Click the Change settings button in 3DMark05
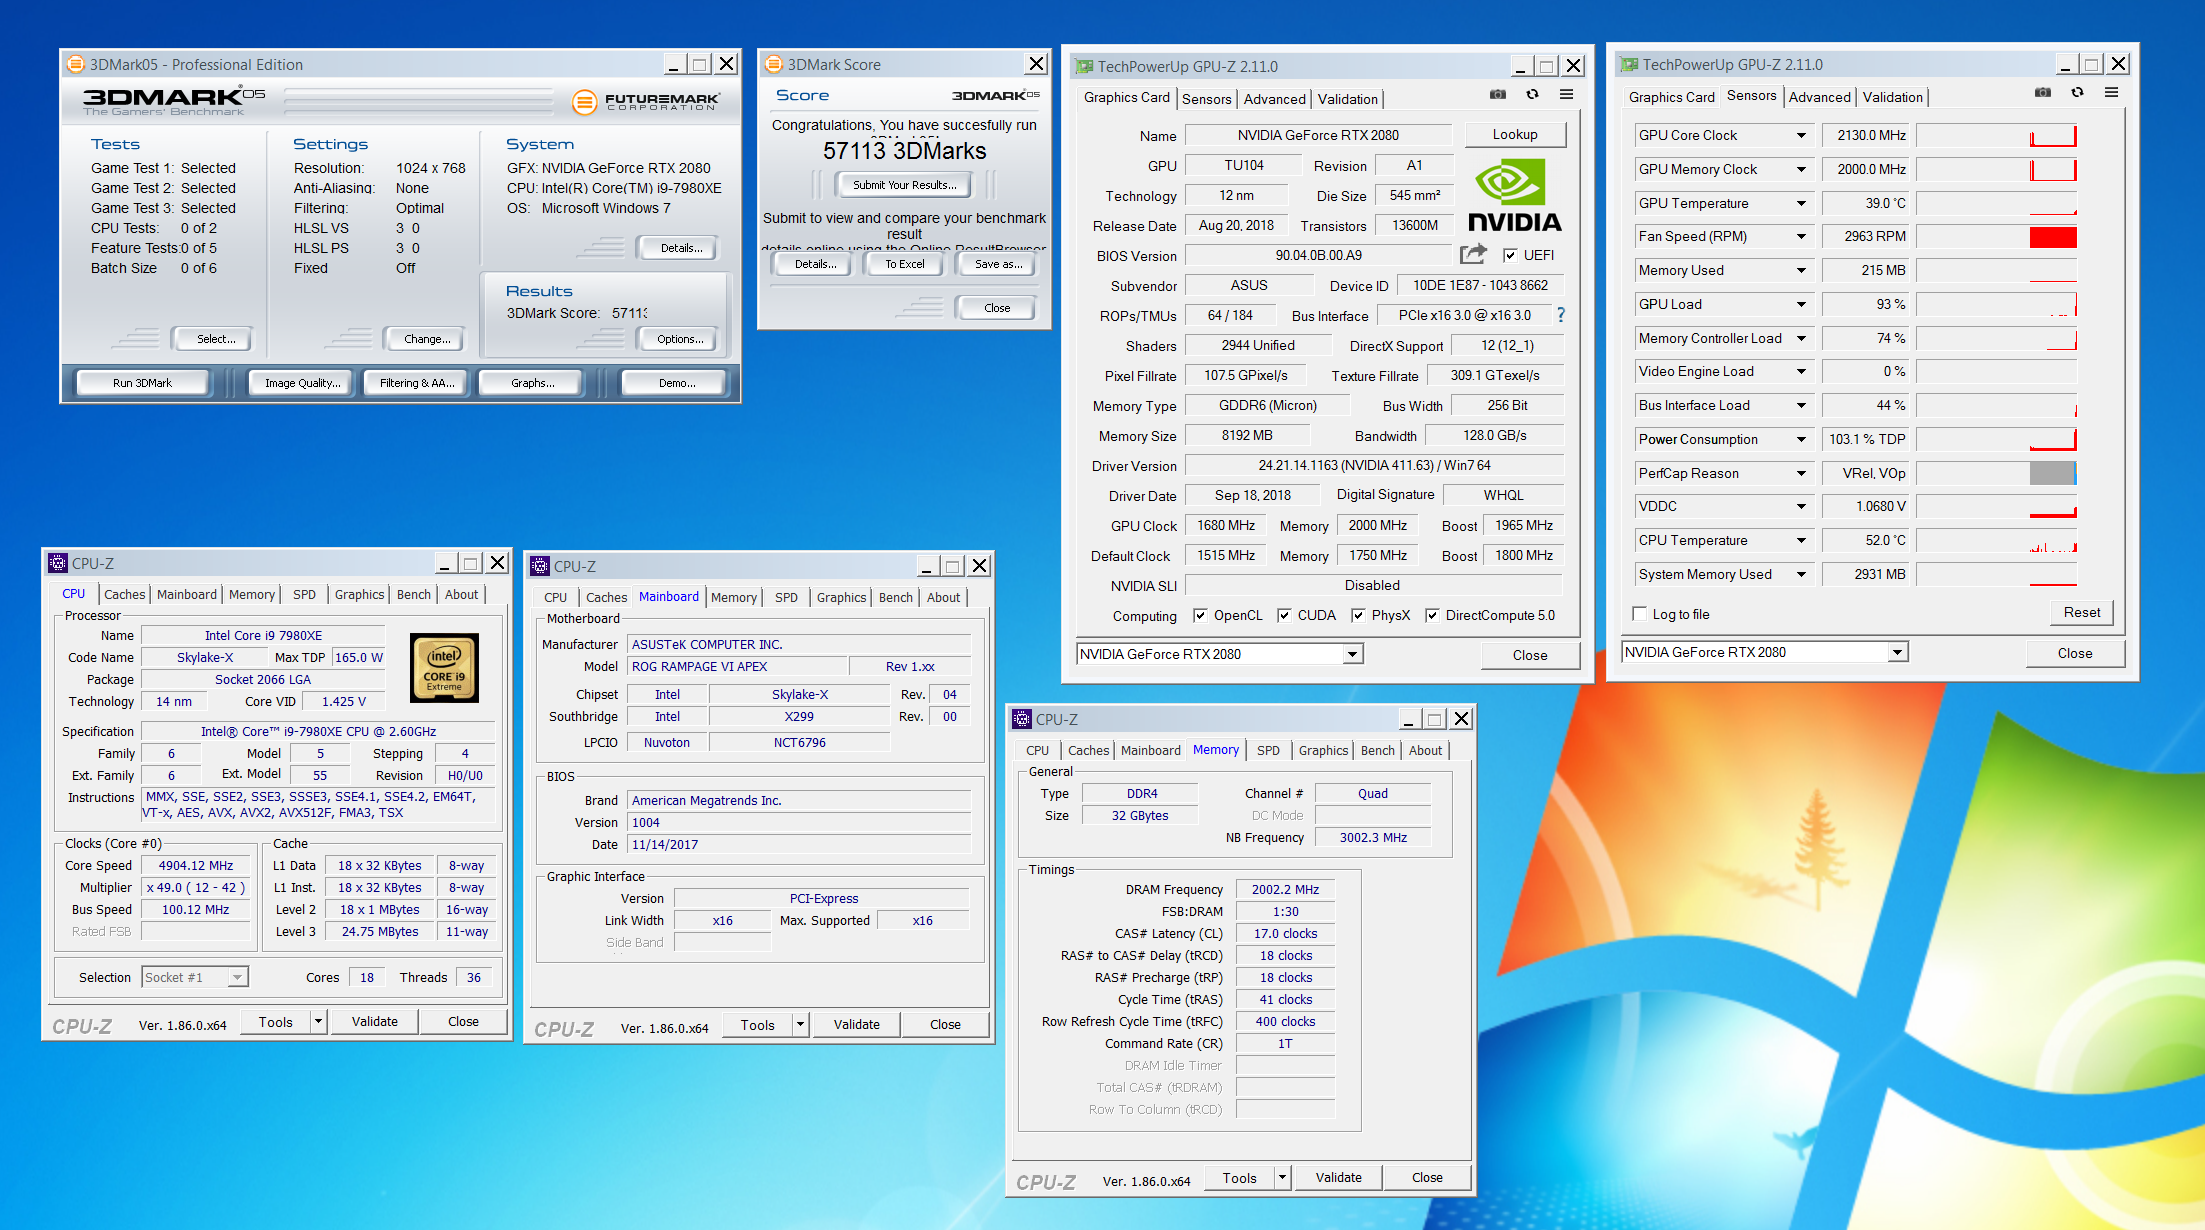2205x1230 pixels. pos(427,340)
